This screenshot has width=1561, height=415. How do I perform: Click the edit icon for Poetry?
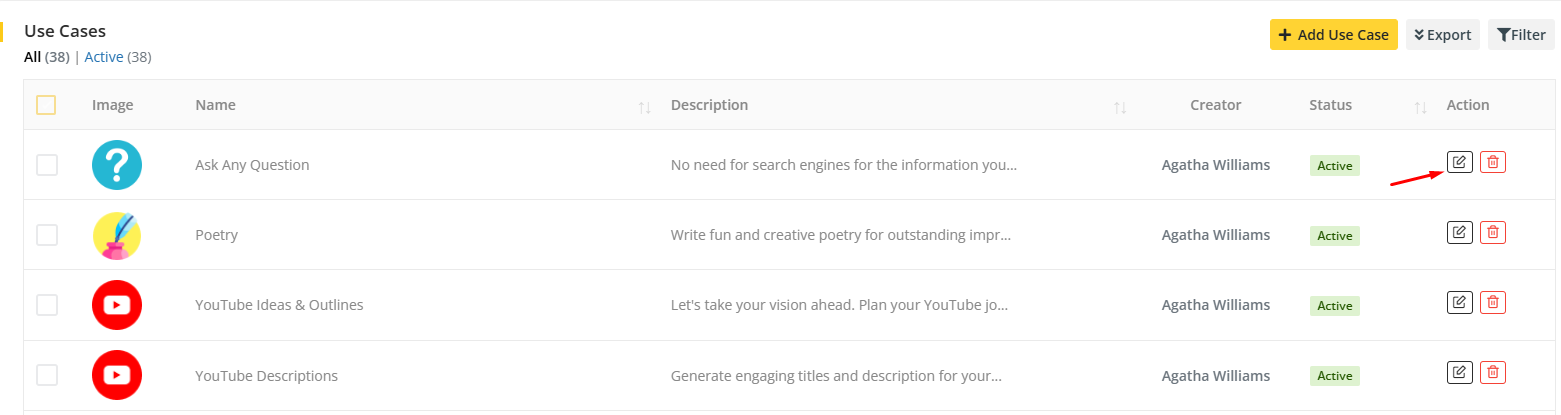tap(1459, 232)
